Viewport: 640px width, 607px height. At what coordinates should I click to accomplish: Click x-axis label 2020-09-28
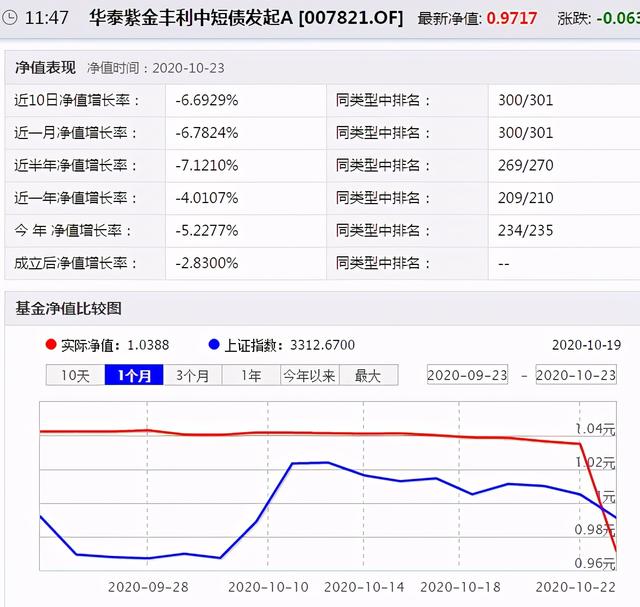148,587
